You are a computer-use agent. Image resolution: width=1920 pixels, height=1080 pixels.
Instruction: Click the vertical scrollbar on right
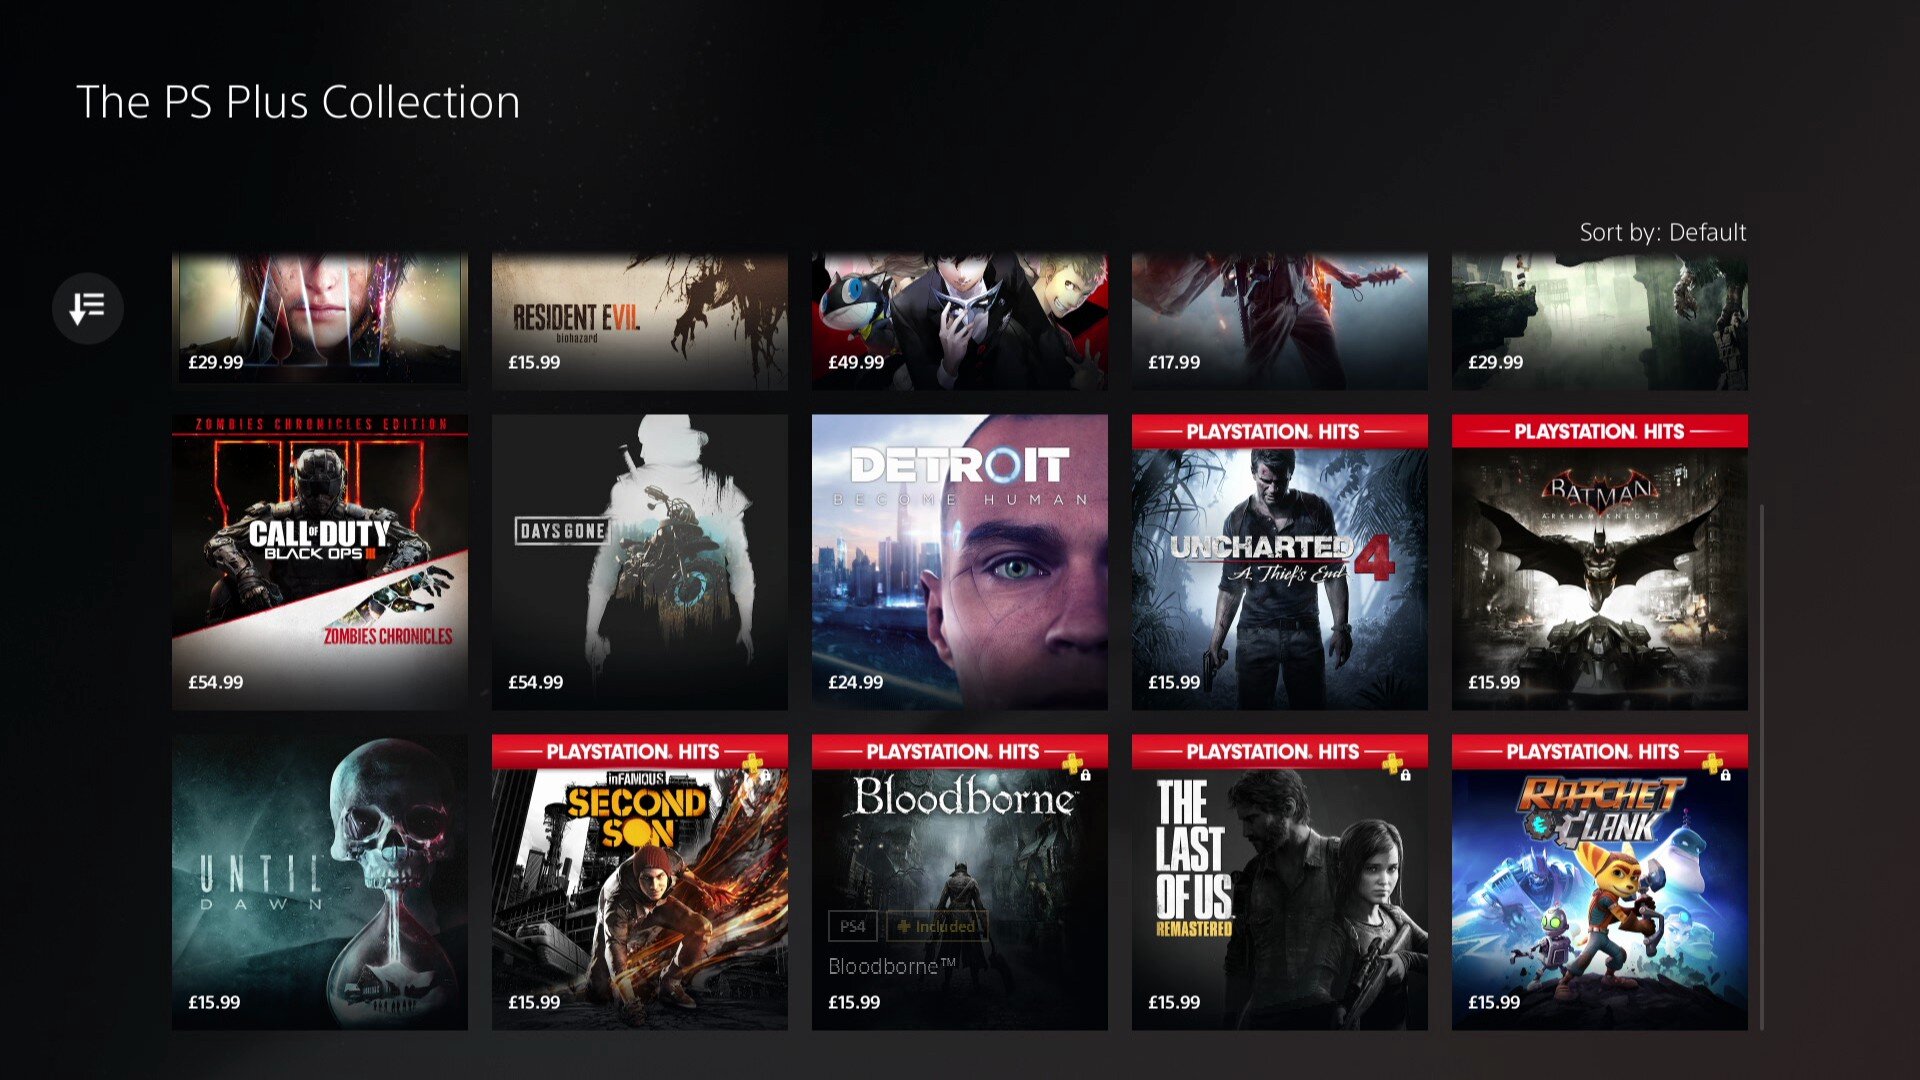(1761, 765)
